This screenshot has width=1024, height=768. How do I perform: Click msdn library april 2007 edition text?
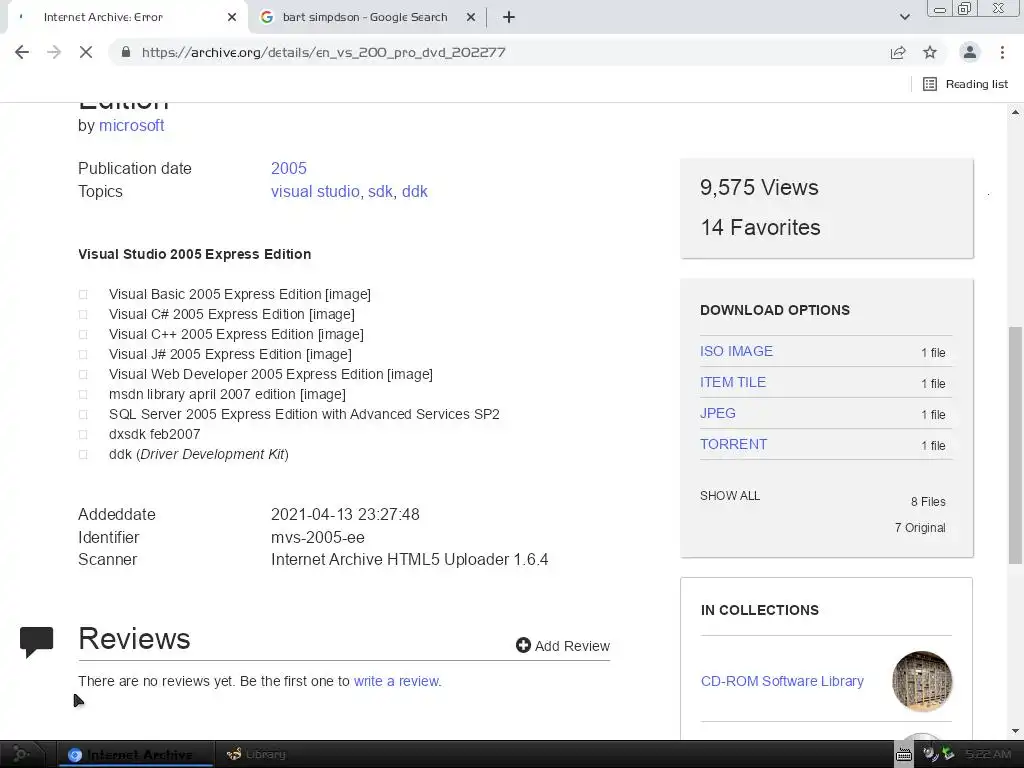click(x=227, y=394)
